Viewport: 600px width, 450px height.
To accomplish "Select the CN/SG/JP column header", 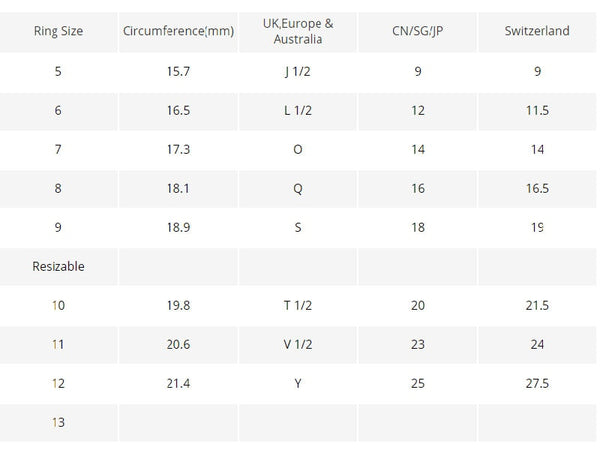I will pyautogui.click(x=417, y=31).
